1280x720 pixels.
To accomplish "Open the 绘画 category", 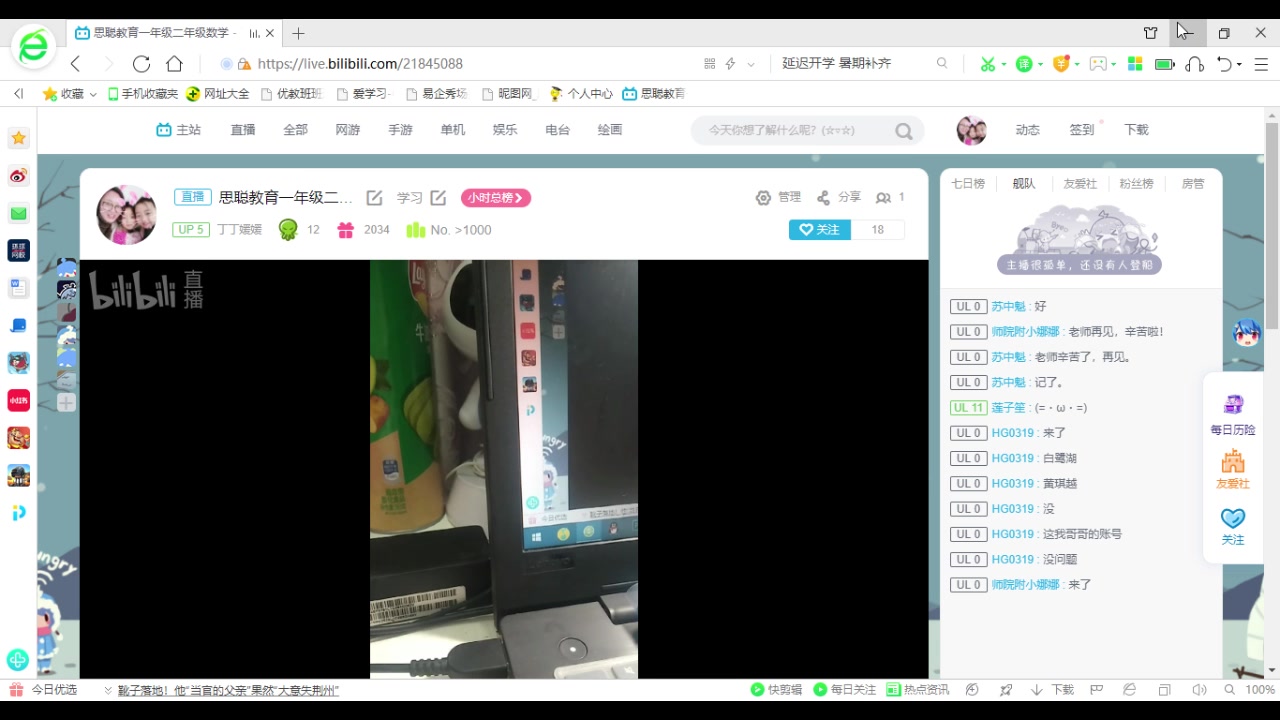I will tap(610, 130).
